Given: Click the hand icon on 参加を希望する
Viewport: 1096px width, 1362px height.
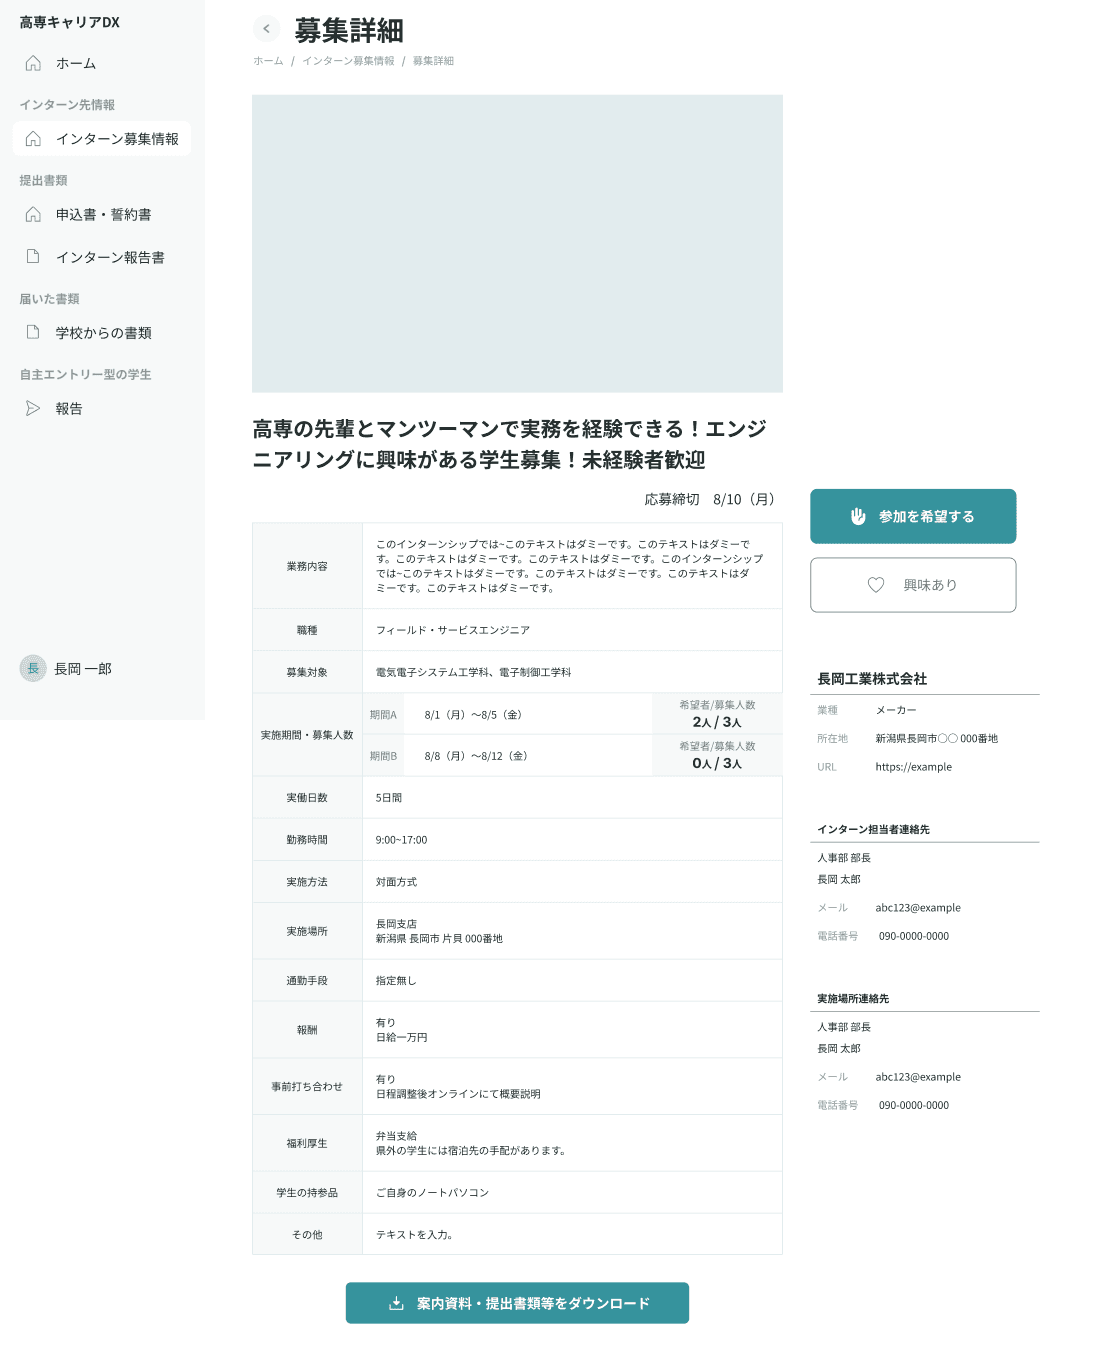Looking at the screenshot, I should pyautogui.click(x=858, y=516).
